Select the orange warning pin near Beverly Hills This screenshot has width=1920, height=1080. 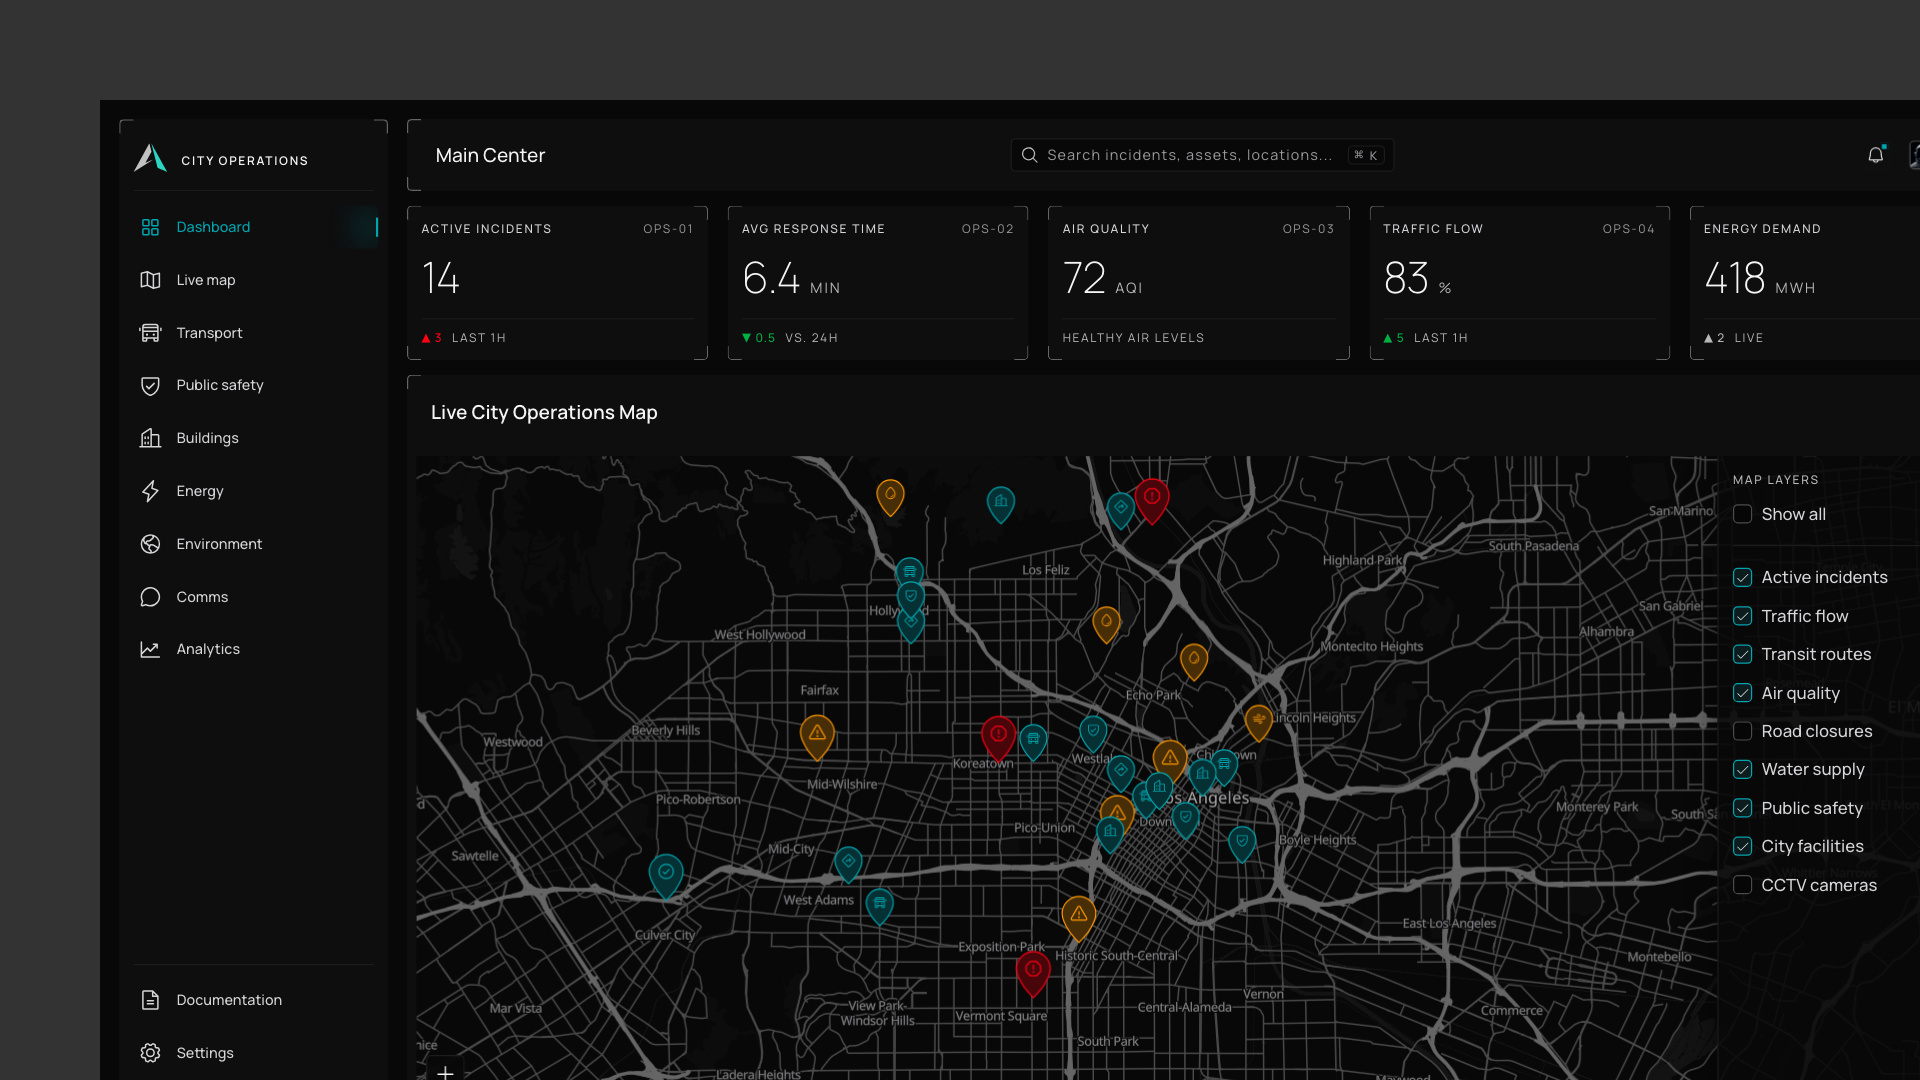pos(817,736)
